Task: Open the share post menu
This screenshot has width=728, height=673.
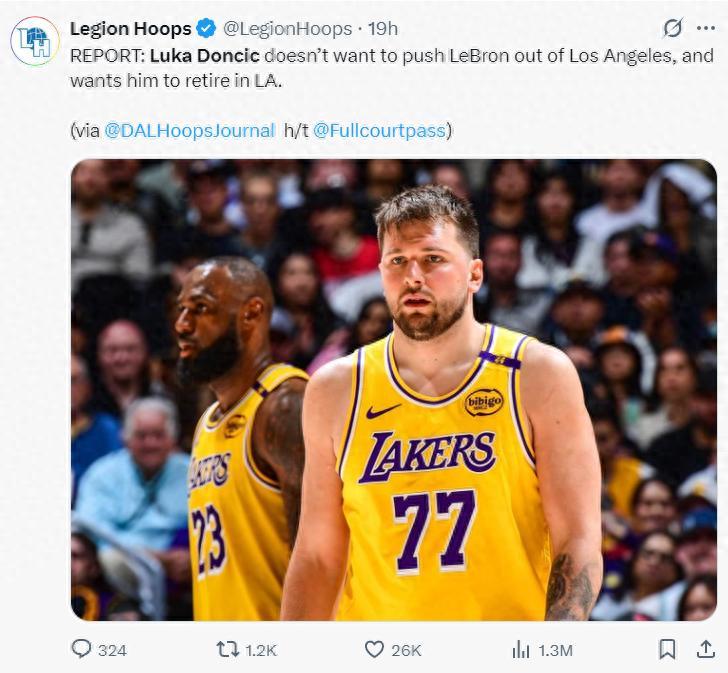Action: (704, 649)
